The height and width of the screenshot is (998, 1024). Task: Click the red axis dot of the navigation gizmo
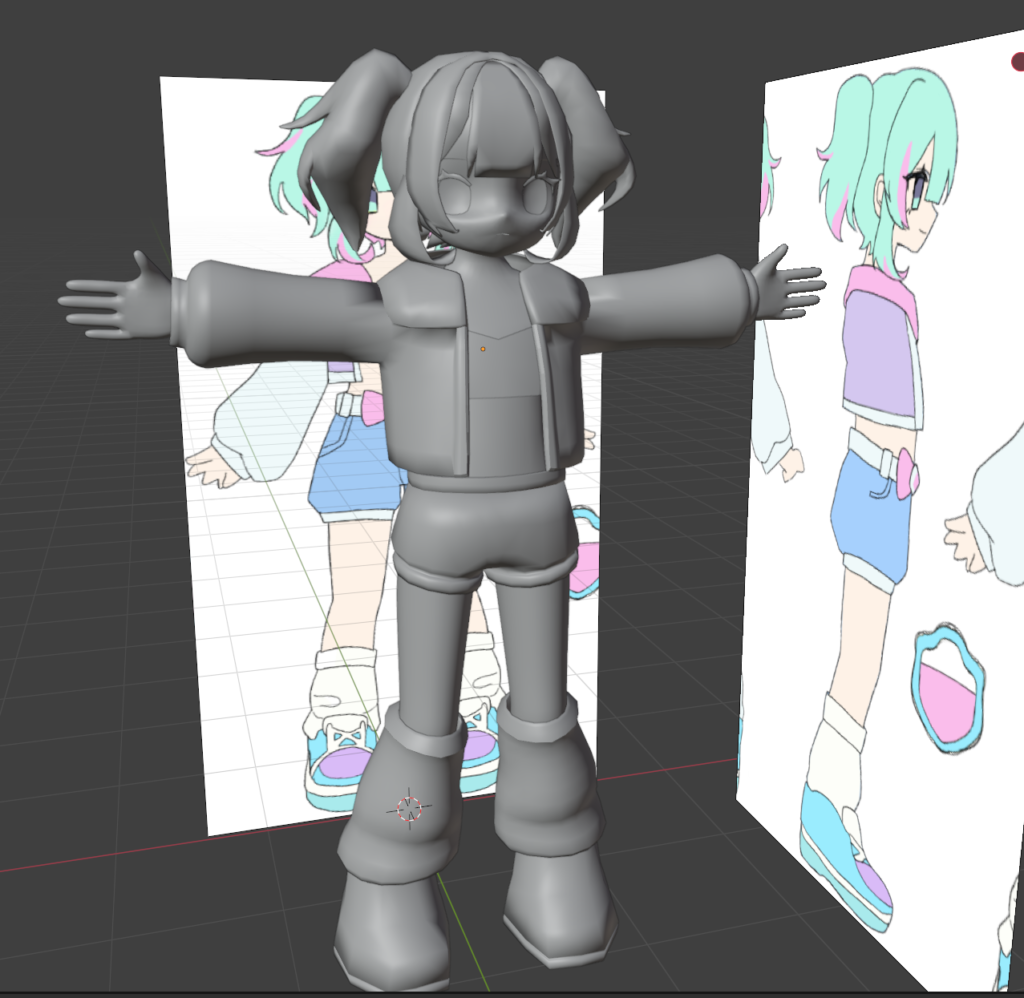click(1017, 63)
